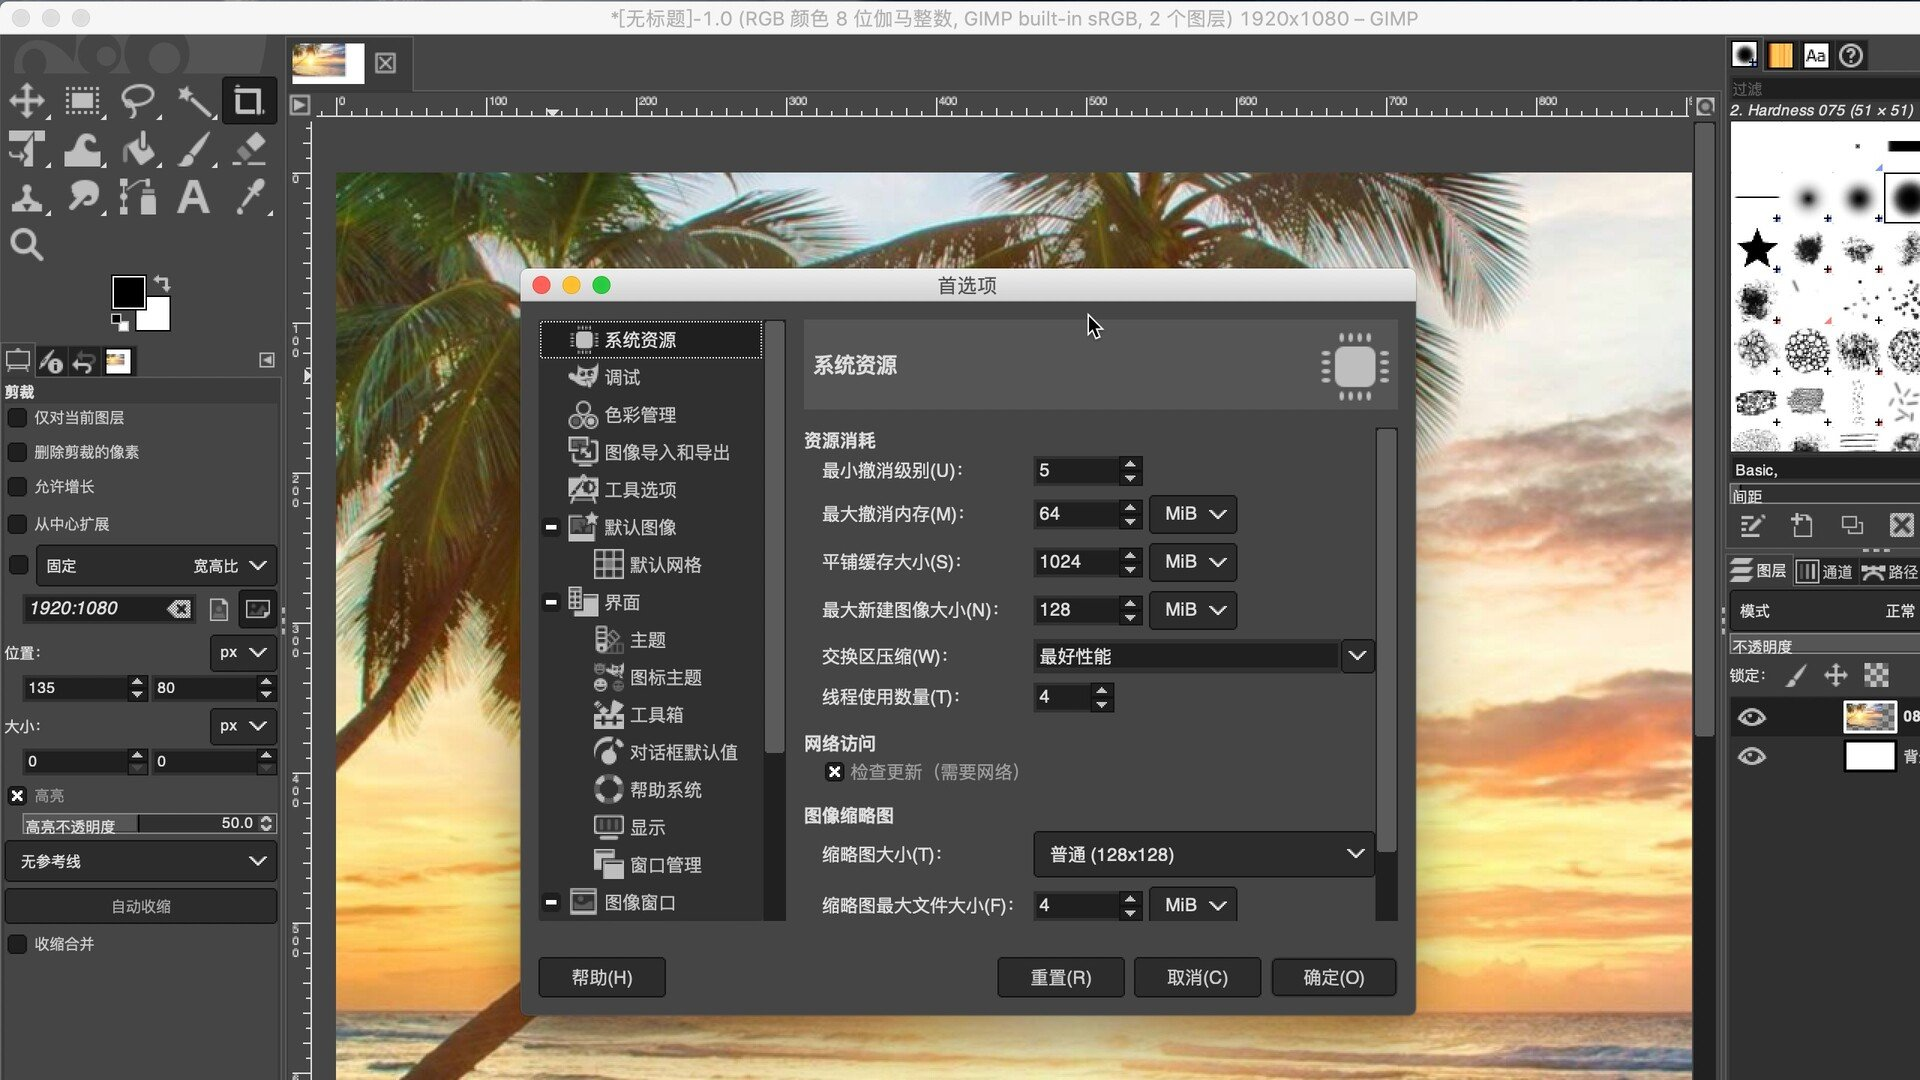Select the Move tool in toolbox
This screenshot has height=1080, width=1920.
tap(27, 101)
